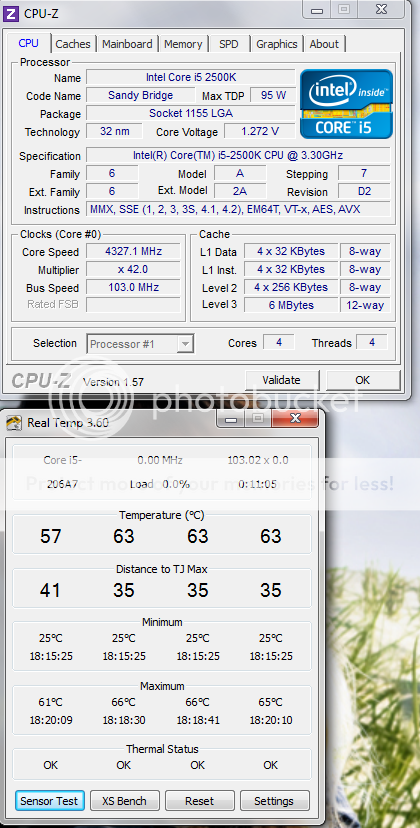Switch to the Caches tab in CPU-Z
420x828 pixels.
pos(73,44)
